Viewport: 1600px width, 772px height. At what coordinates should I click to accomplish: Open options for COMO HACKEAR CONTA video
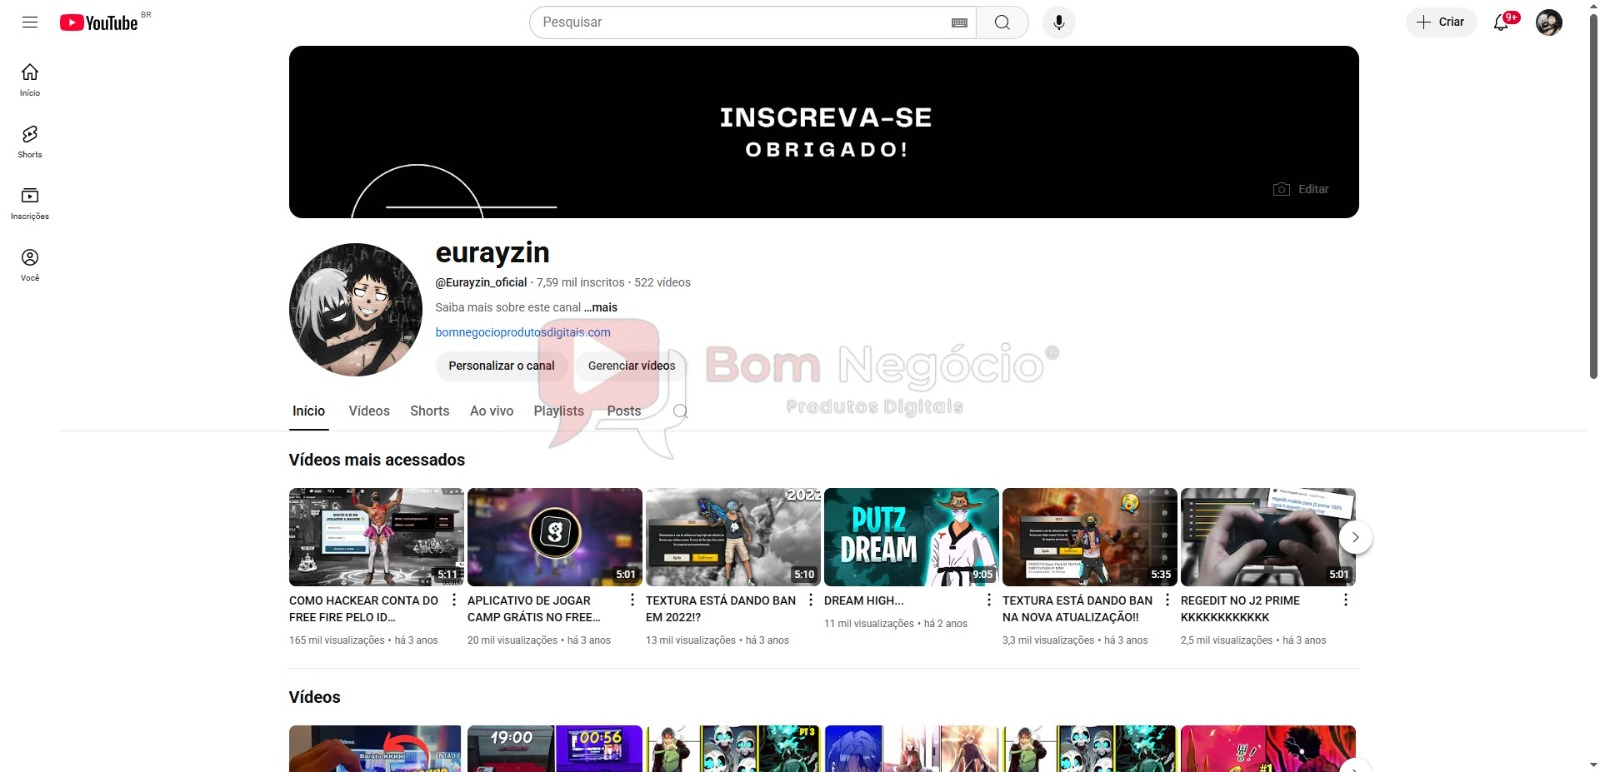click(x=454, y=600)
